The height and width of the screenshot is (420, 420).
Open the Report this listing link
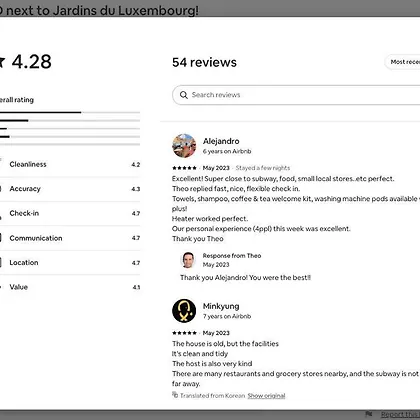[400, 414]
